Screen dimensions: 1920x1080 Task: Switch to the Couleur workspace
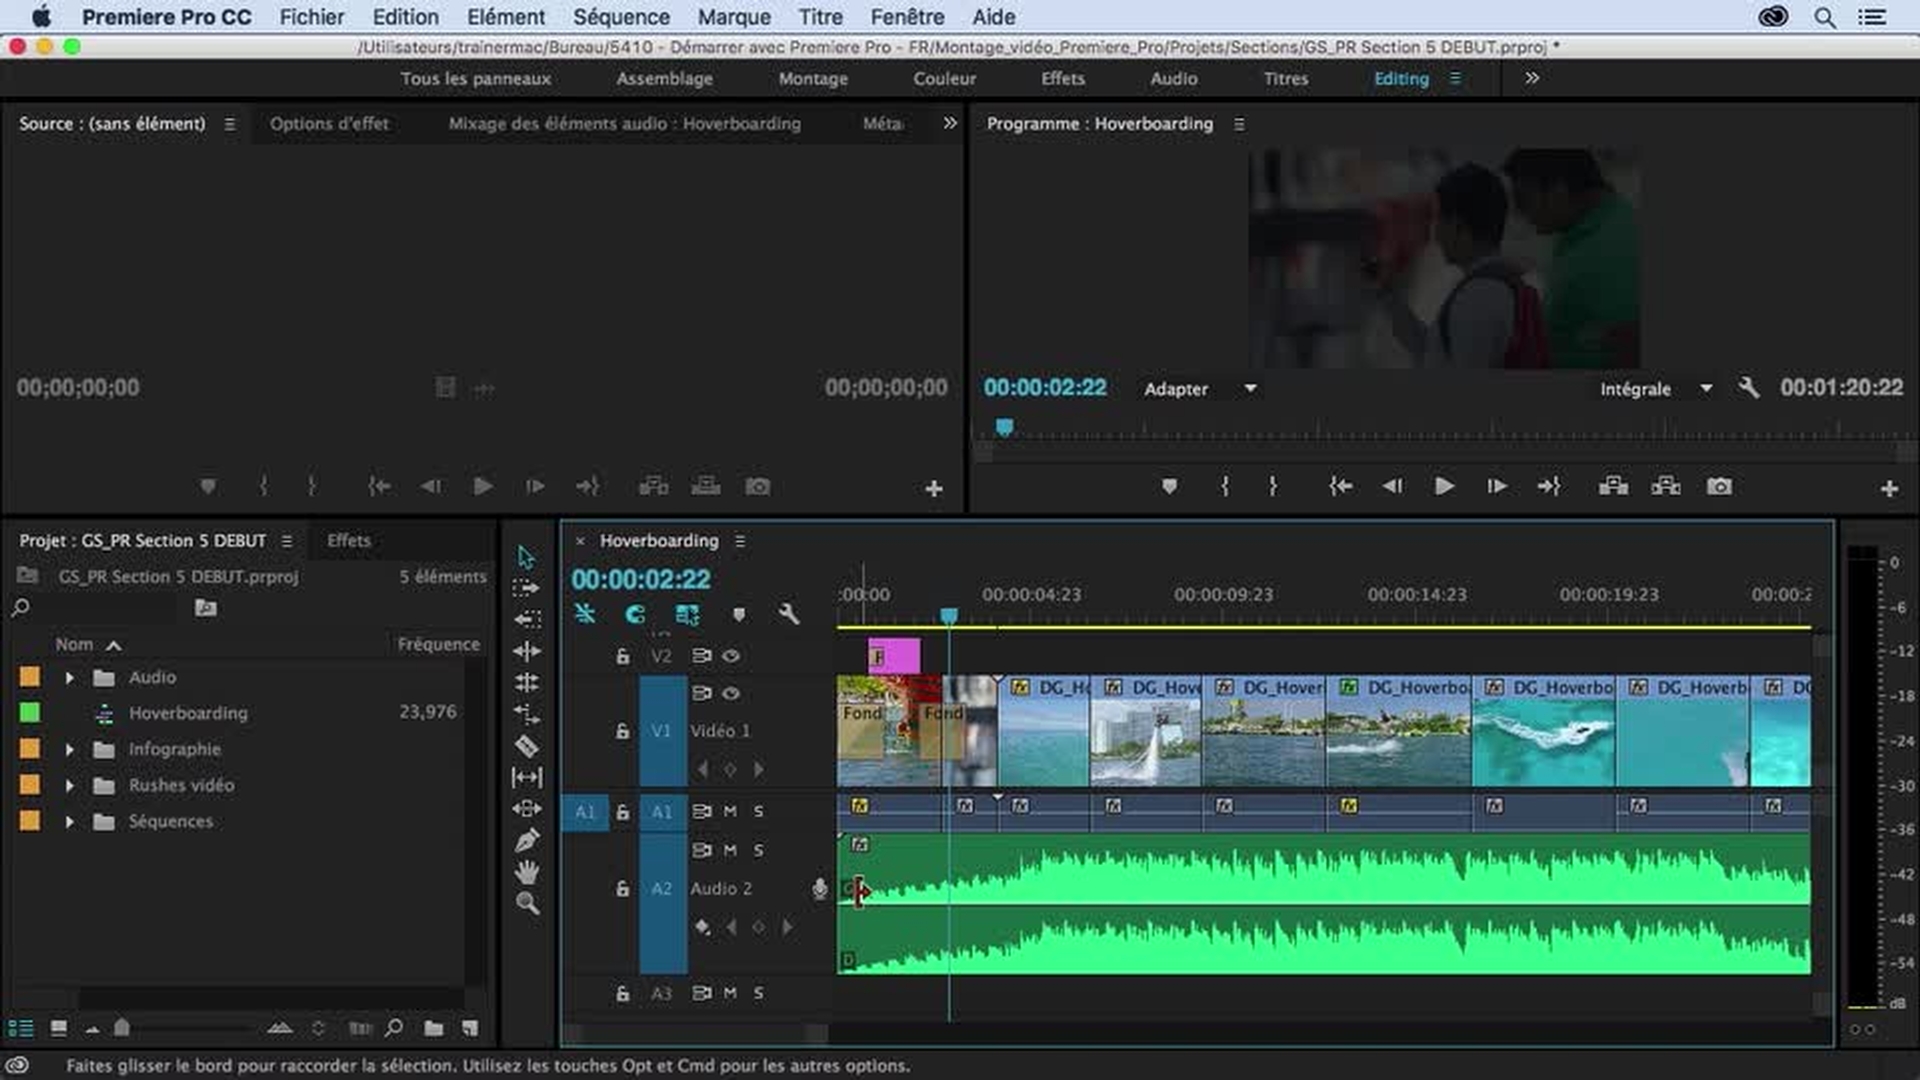point(943,78)
